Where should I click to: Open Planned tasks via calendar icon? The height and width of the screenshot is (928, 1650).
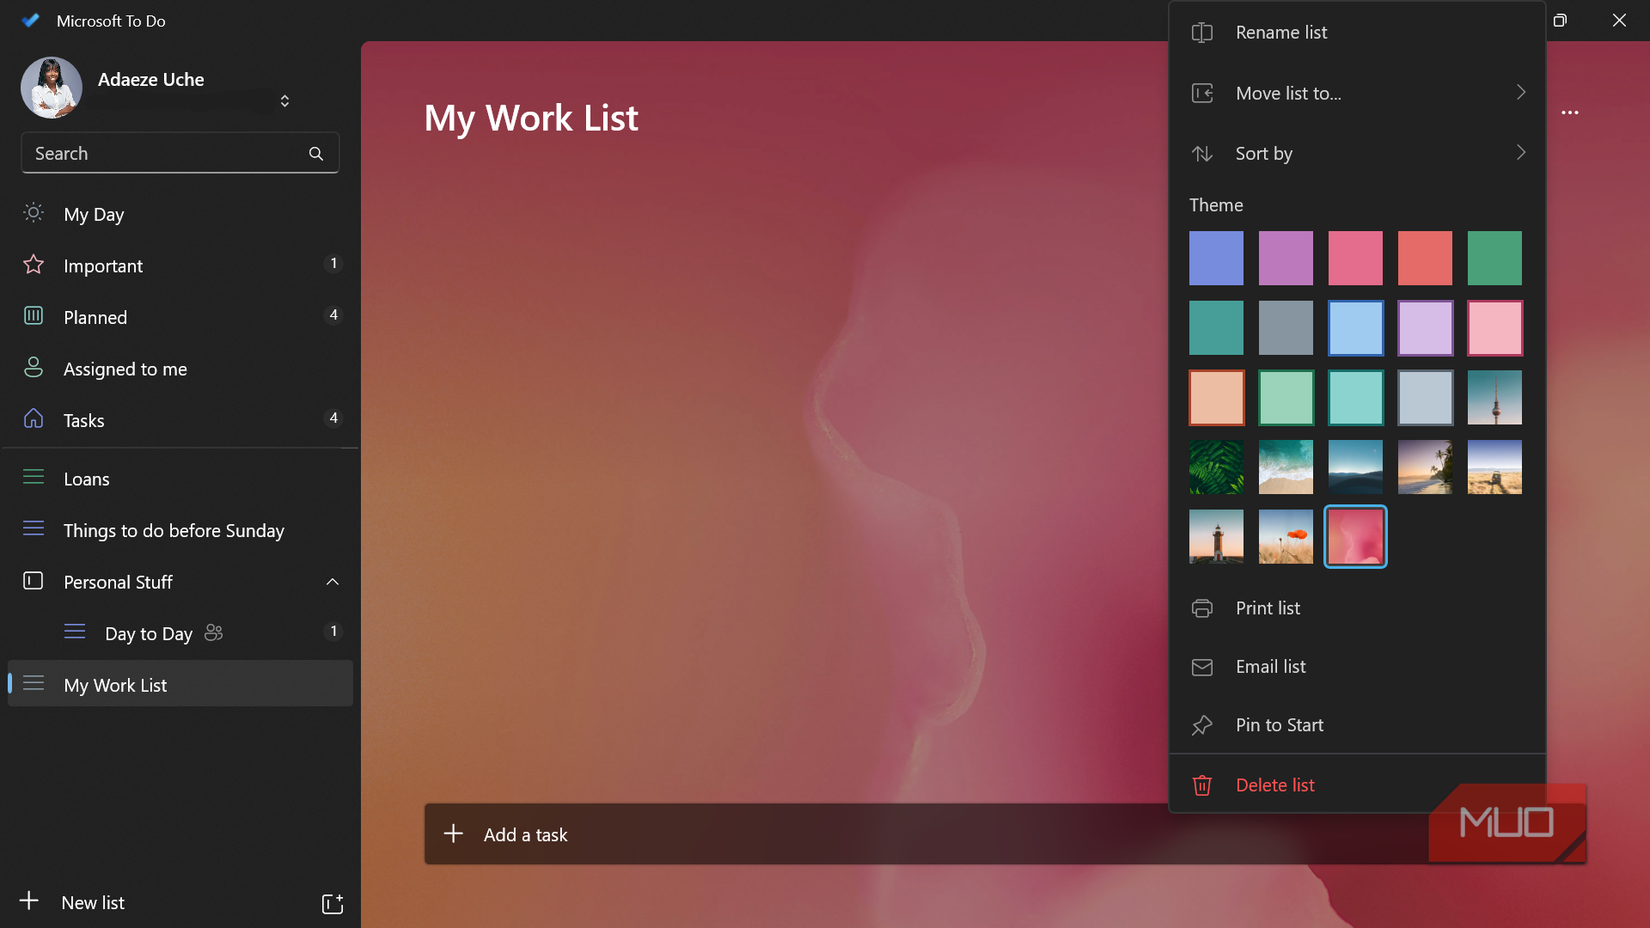33,316
